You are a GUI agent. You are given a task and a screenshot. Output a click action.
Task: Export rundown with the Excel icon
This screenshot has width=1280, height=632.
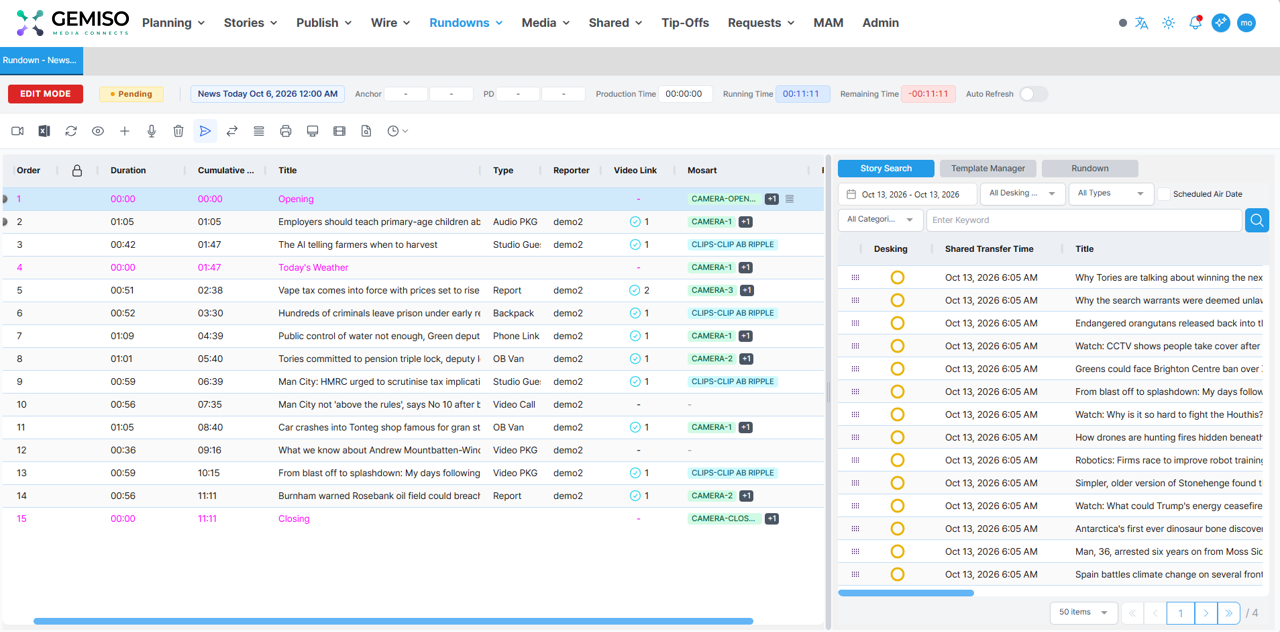point(44,131)
